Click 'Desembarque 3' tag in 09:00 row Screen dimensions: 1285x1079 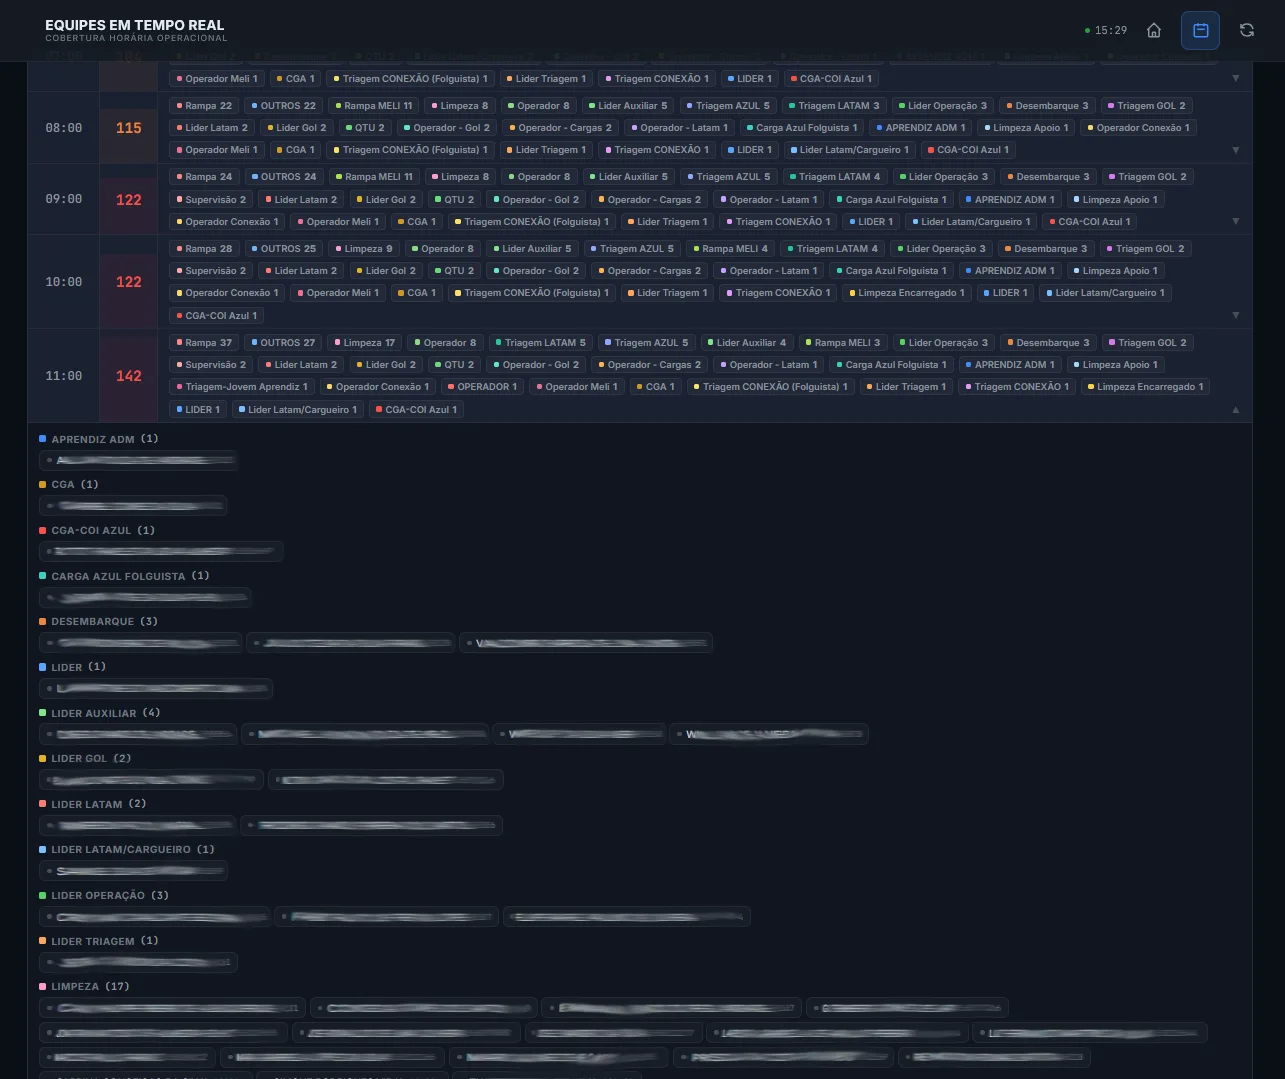pos(1049,176)
